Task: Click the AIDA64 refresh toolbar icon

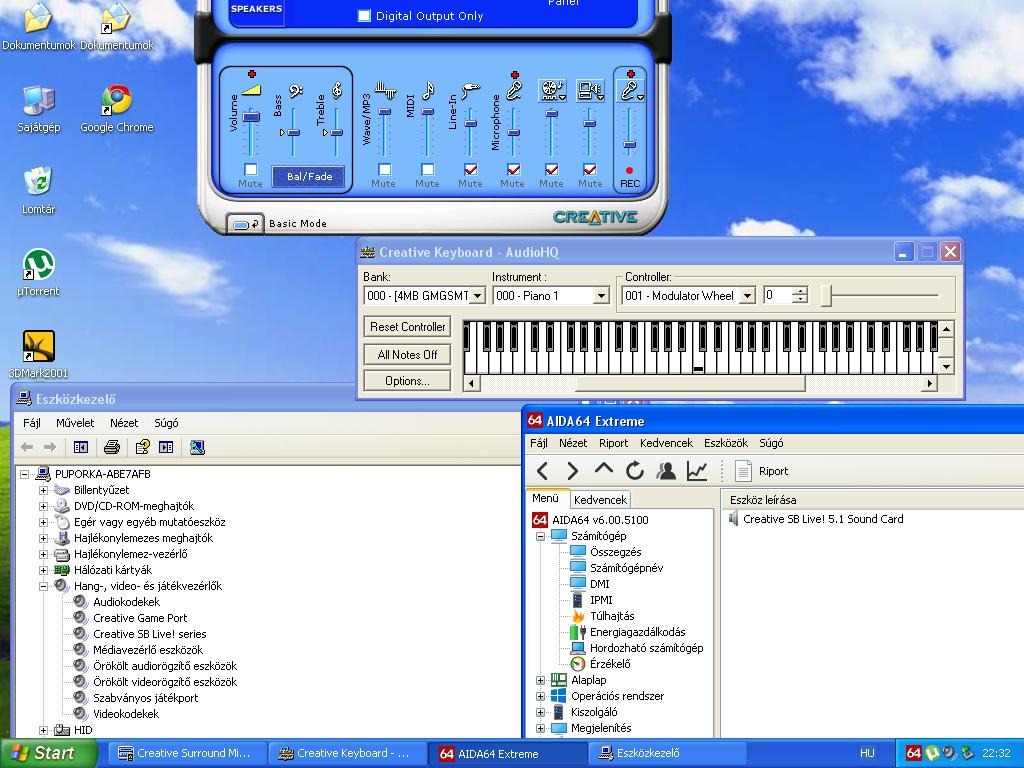Action: (x=635, y=471)
